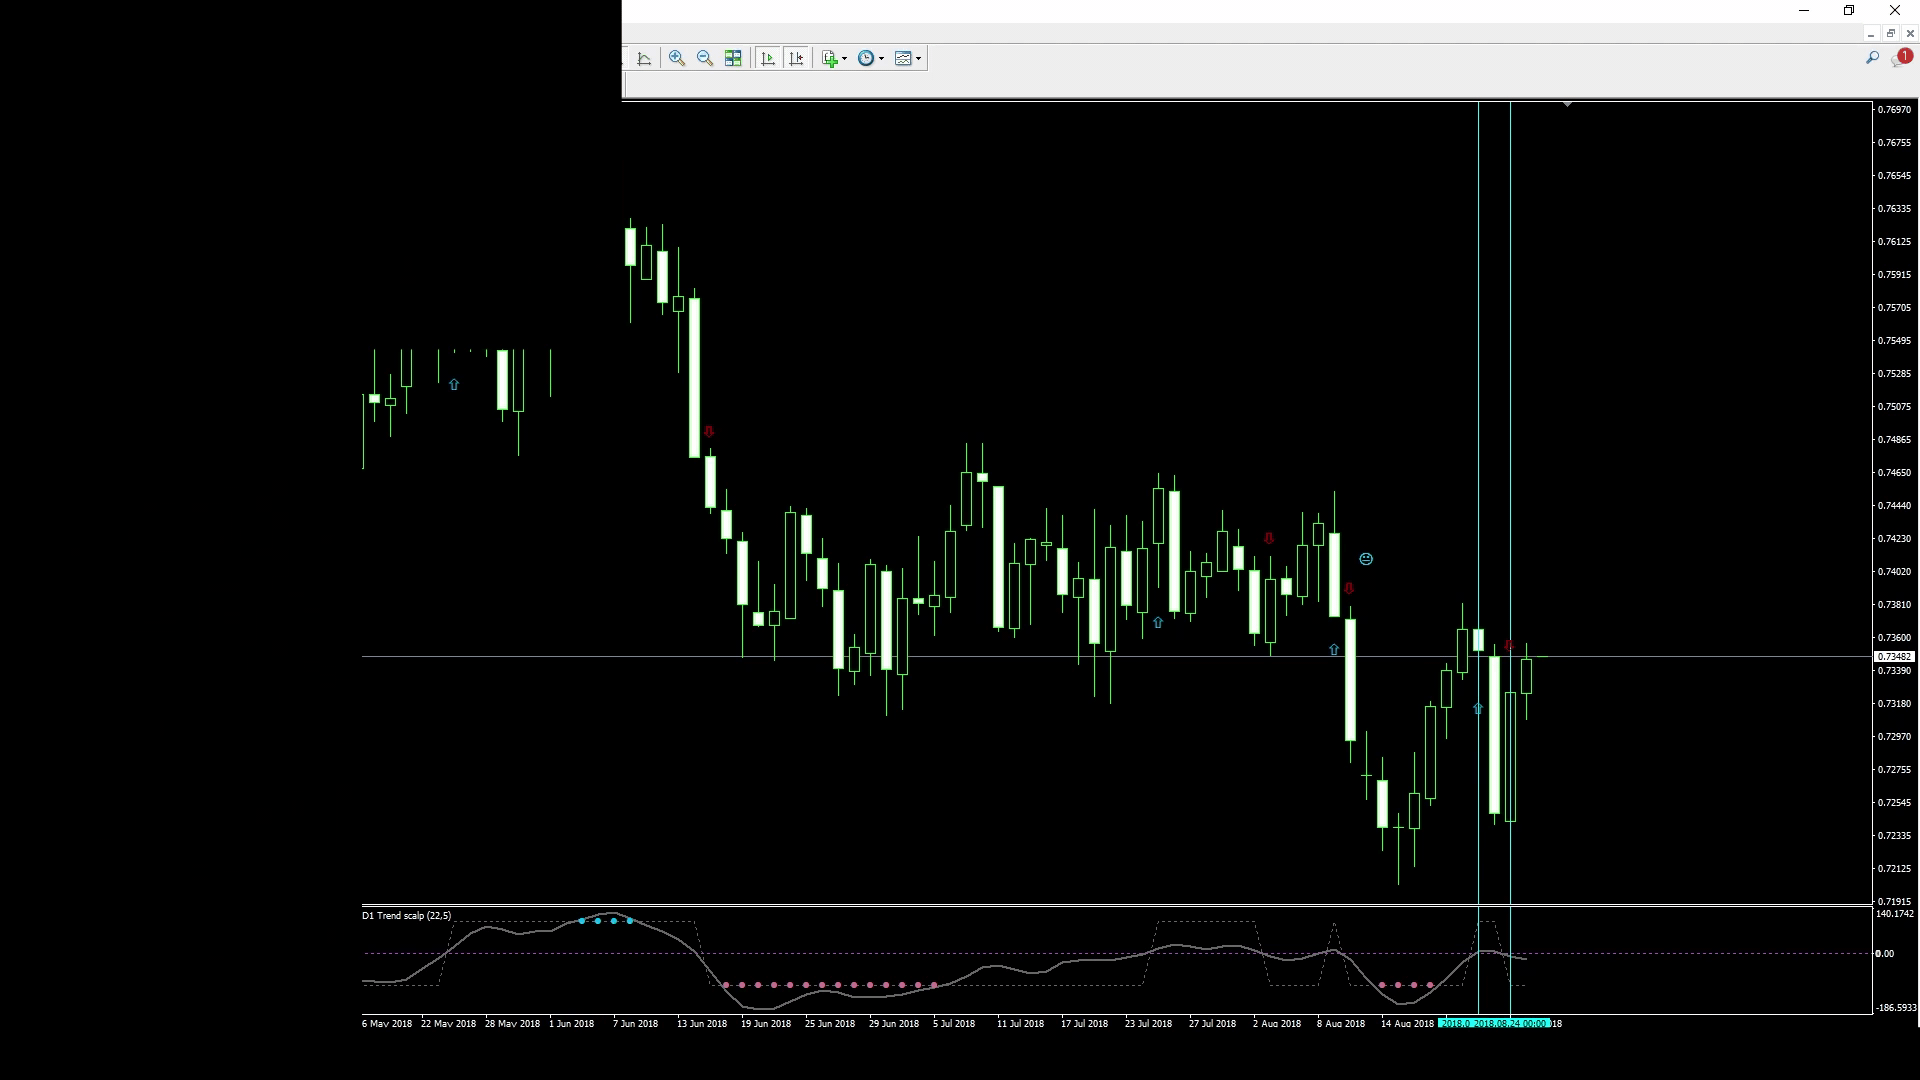Minimize the inner chart window
1920x1080 pixels.
point(1871,33)
